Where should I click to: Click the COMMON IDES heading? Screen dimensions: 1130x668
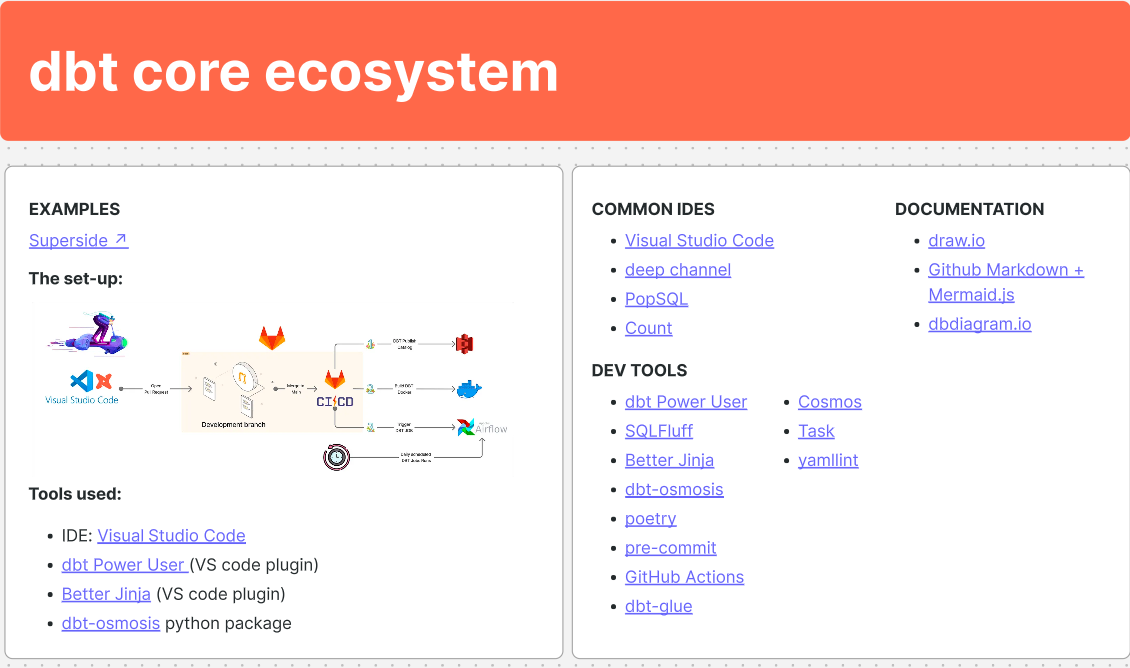point(653,209)
